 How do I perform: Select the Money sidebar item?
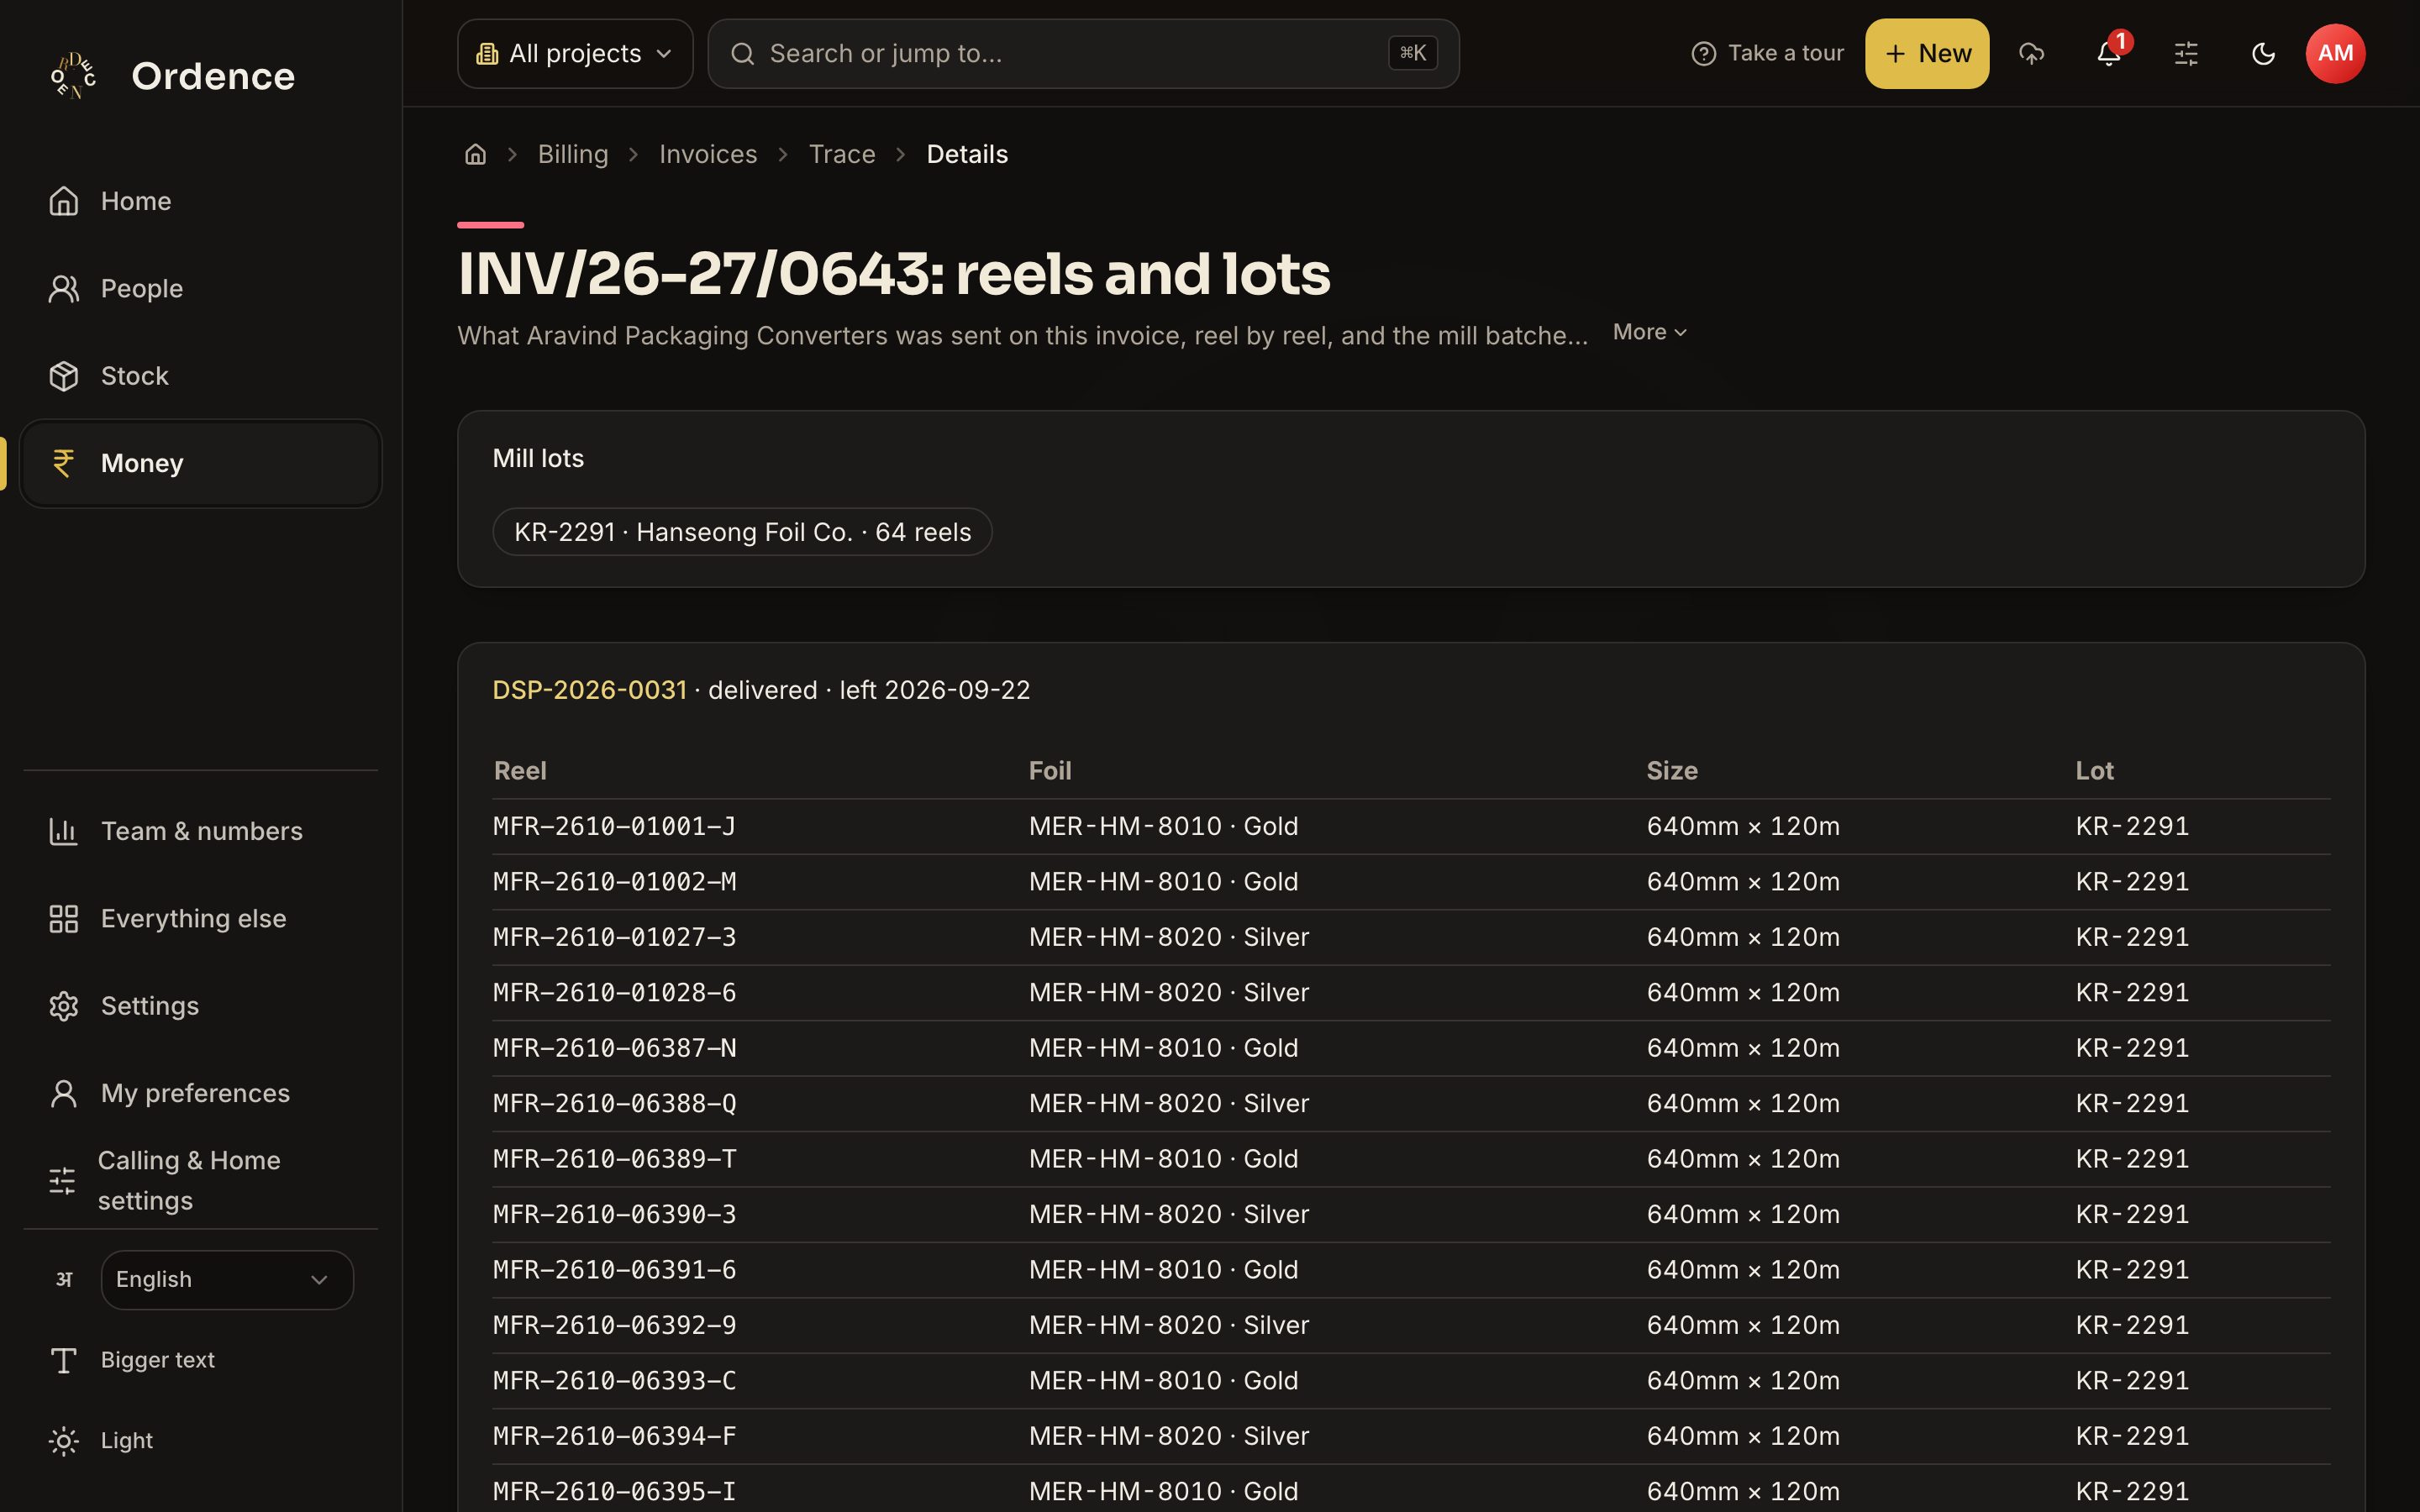tap(200, 463)
